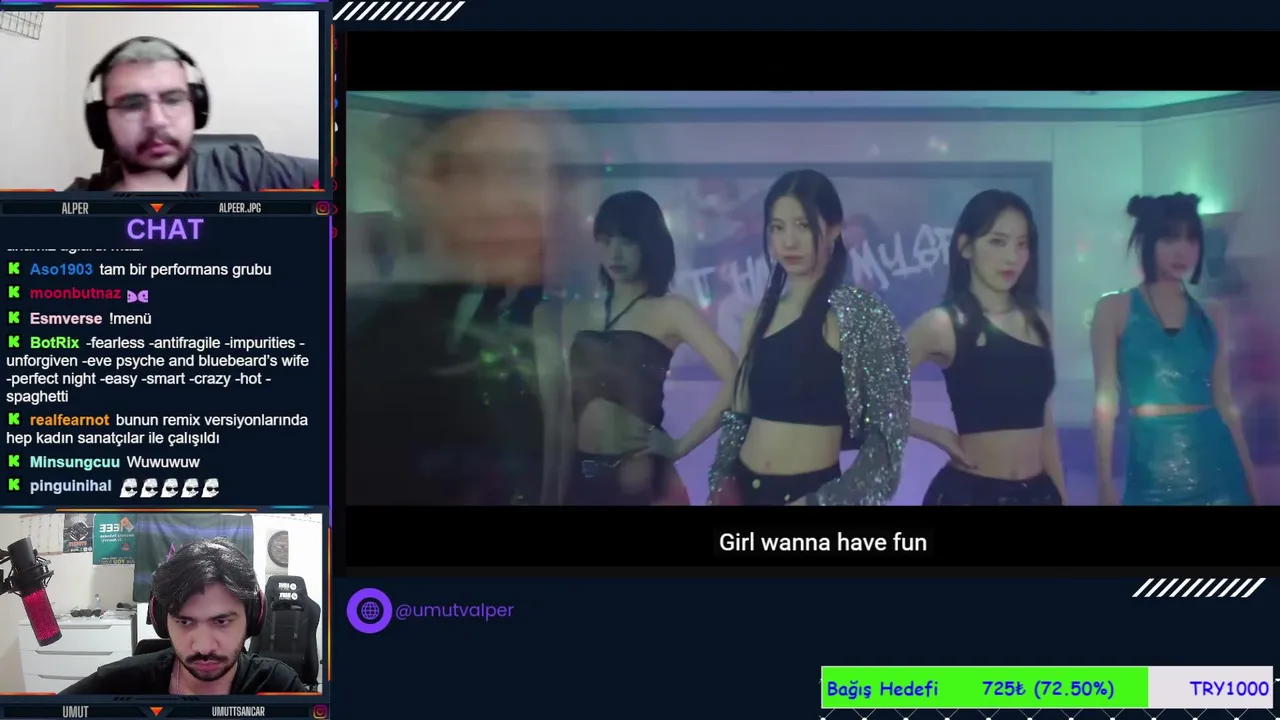Click the music video player
This screenshot has width=1280, height=720.
click(x=813, y=298)
